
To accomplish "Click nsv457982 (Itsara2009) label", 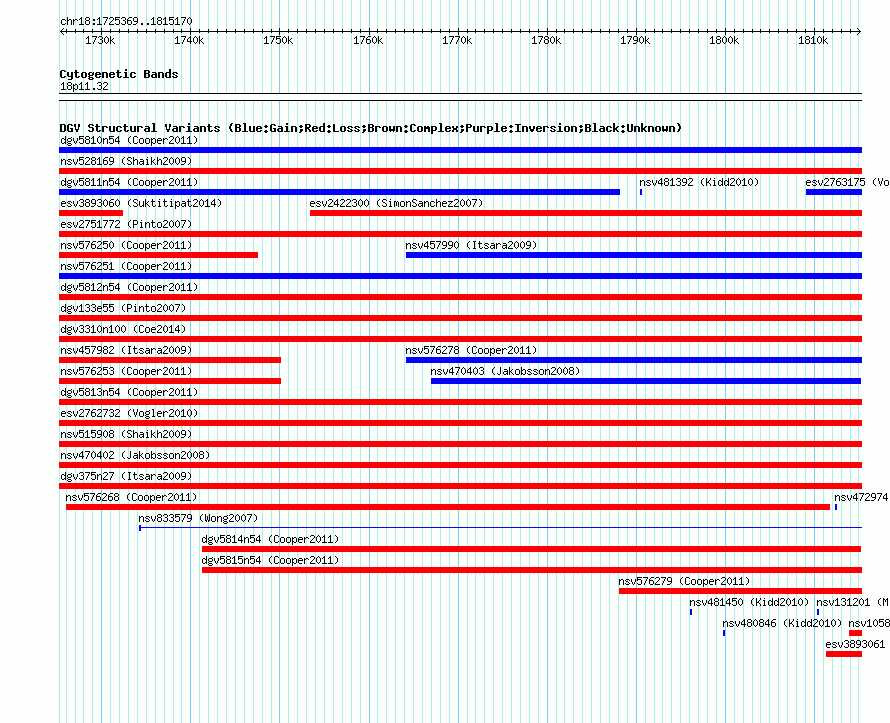I will click(x=126, y=350).
